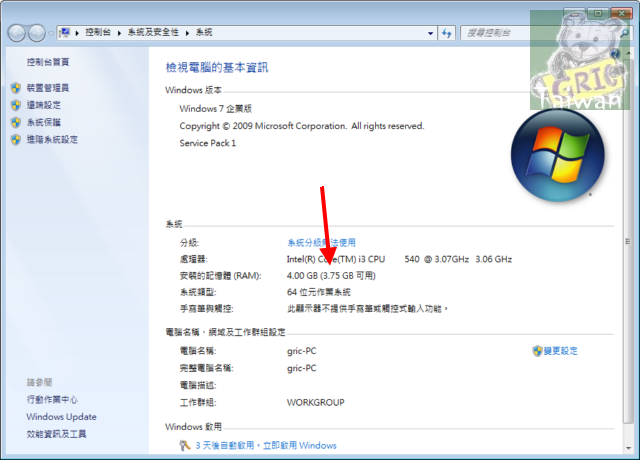
Task: Expand the arrow after the computer icon
Action: coord(77,33)
